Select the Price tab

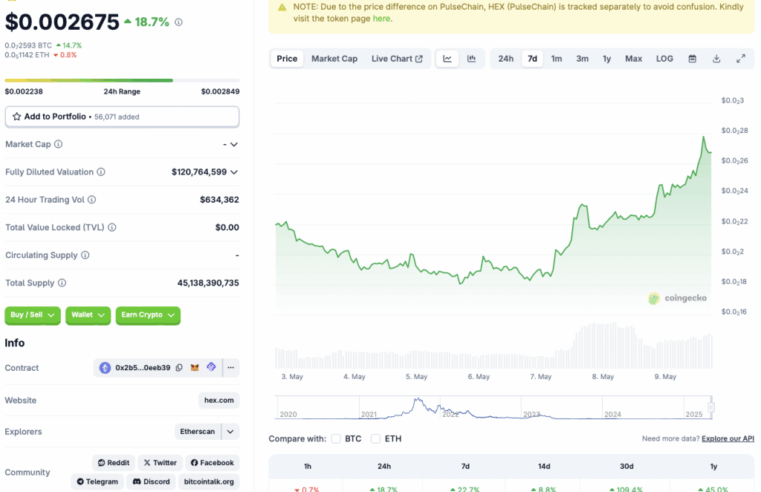(287, 59)
